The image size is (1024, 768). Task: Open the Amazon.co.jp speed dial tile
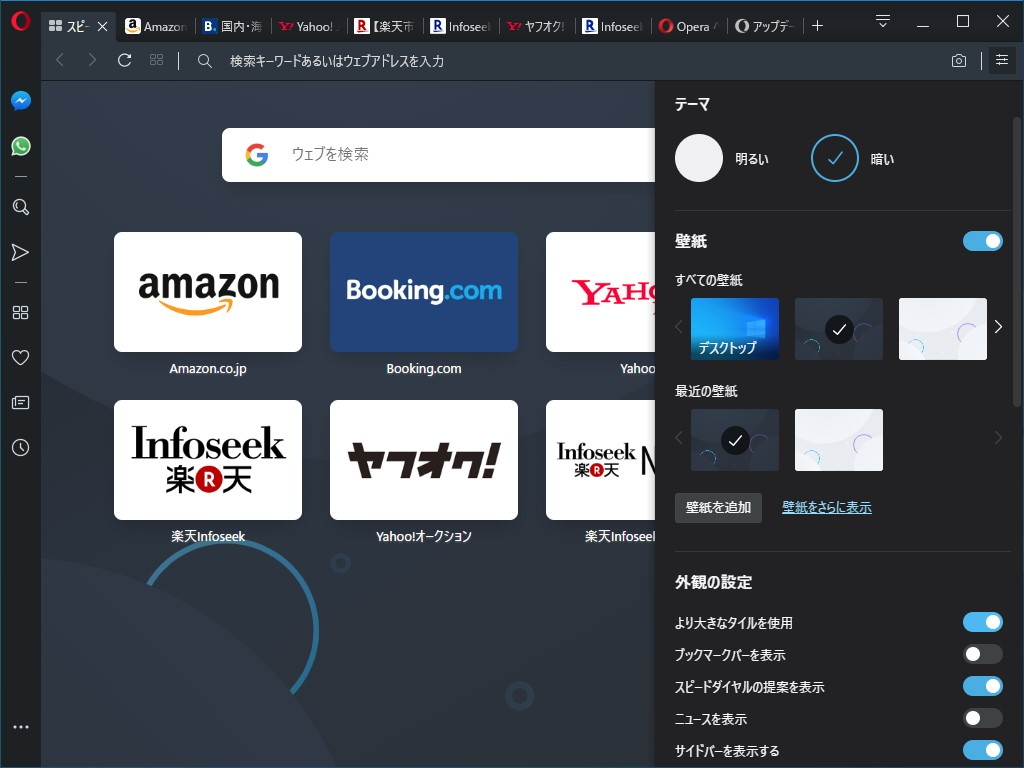point(207,291)
